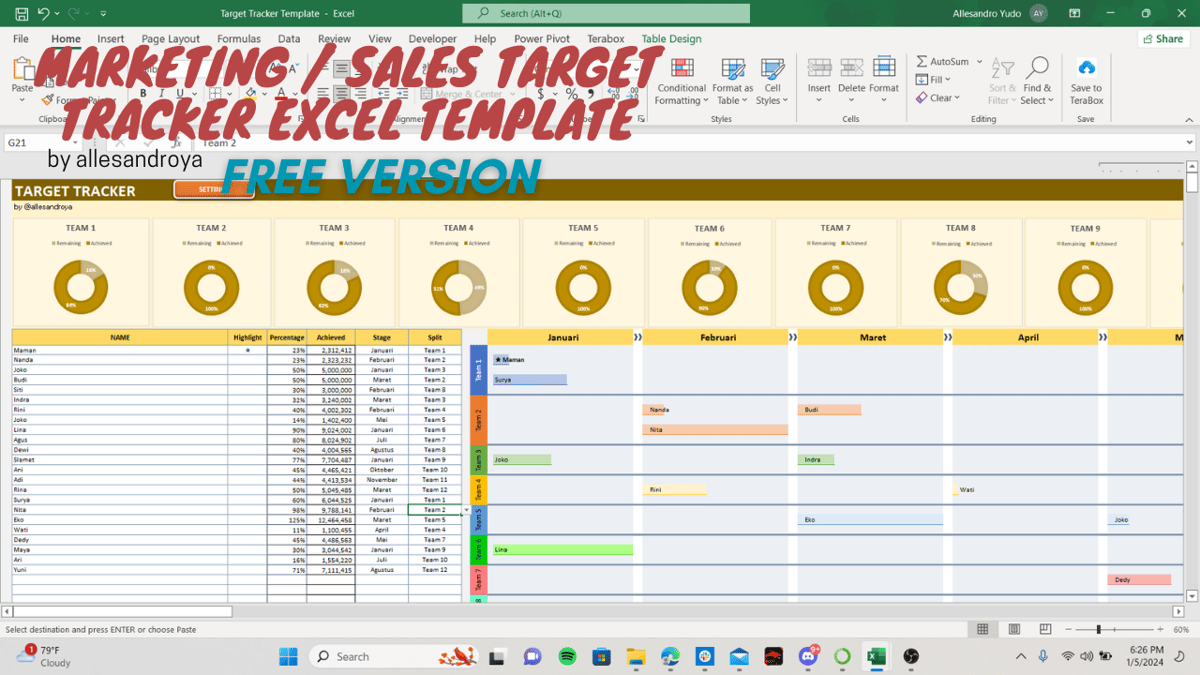This screenshot has width=1200, height=675.
Task: Adjust the zoom slider in status bar
Action: click(x=1098, y=630)
